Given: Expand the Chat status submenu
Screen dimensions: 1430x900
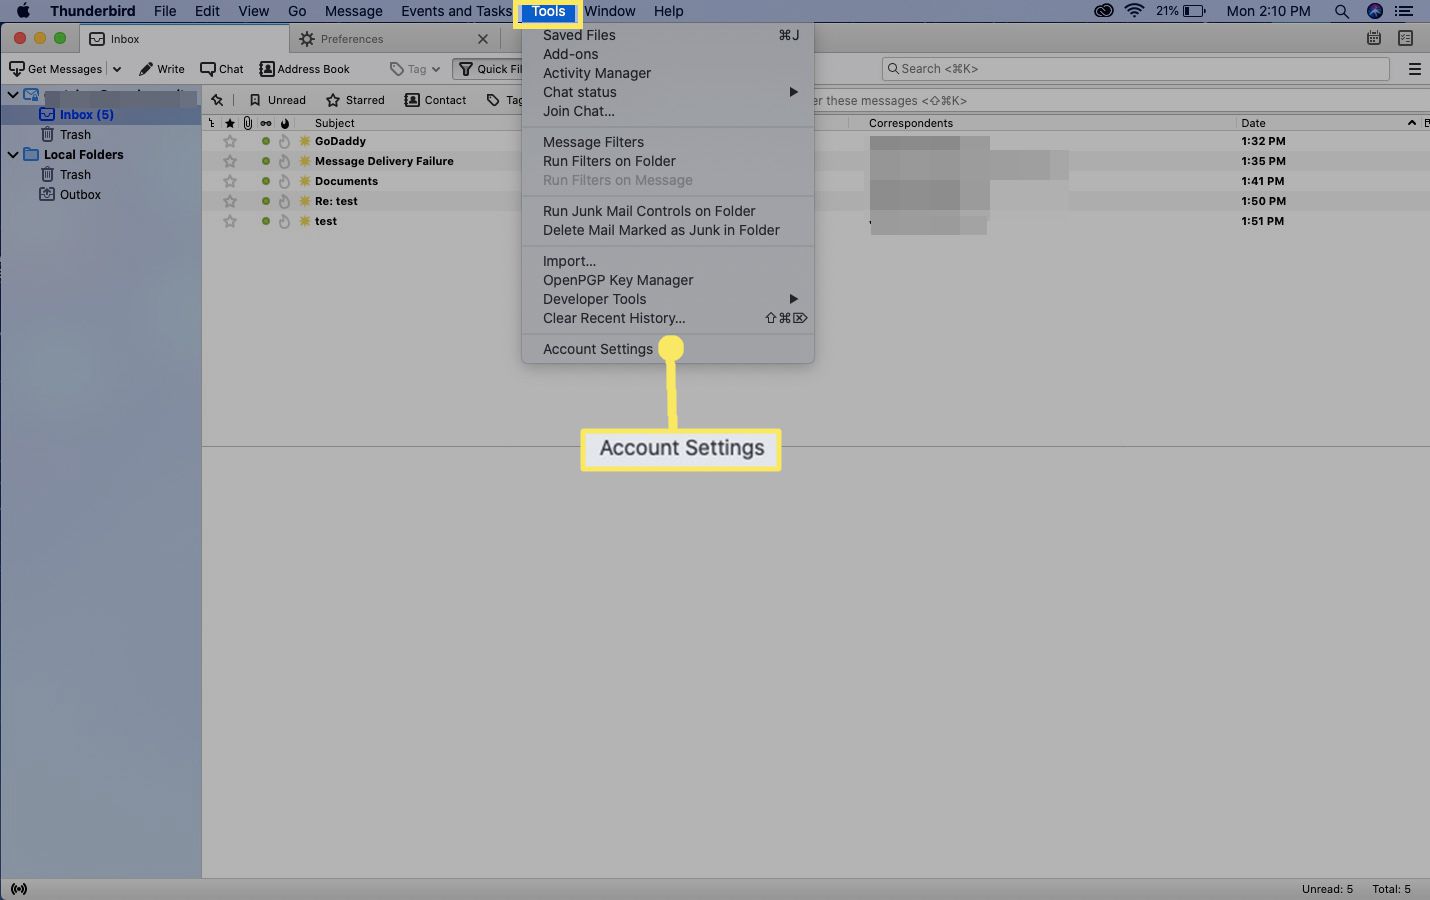Looking at the screenshot, I should point(668,92).
